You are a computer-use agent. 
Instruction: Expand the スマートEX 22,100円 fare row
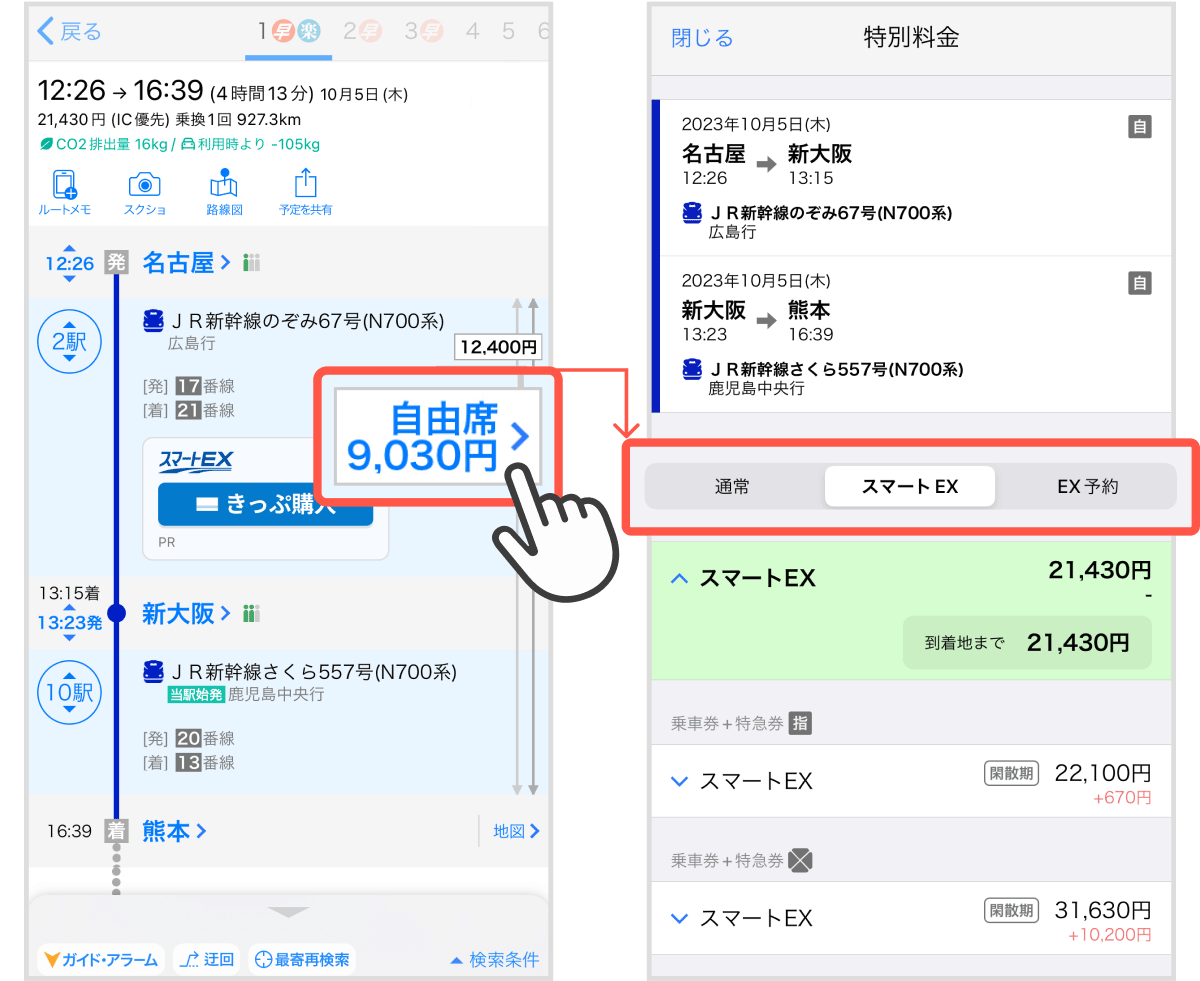pos(679,781)
